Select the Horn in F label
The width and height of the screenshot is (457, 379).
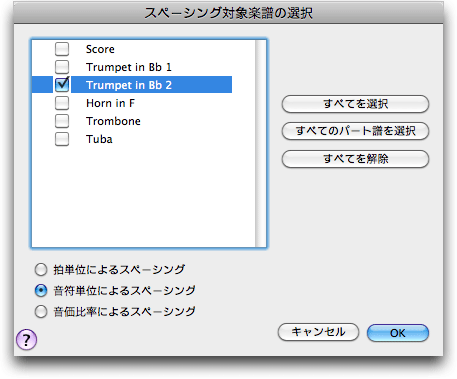(110, 103)
